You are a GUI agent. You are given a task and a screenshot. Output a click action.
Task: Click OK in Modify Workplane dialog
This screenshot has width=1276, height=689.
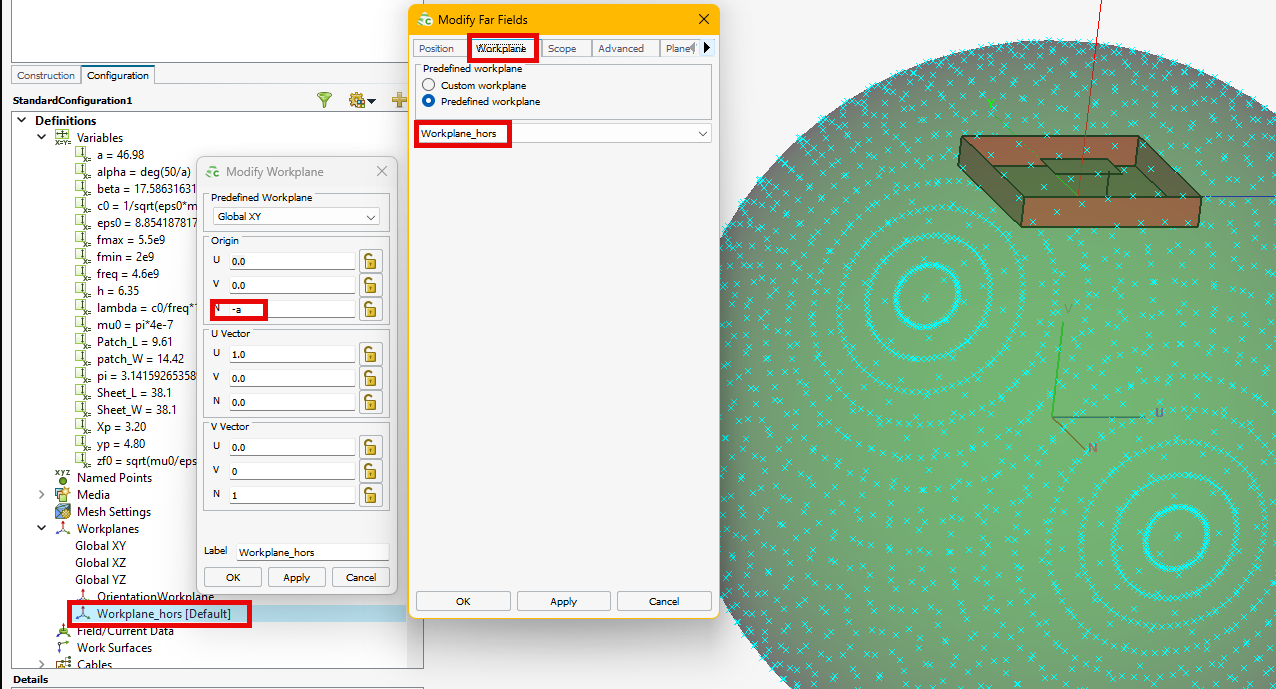pyautogui.click(x=233, y=577)
